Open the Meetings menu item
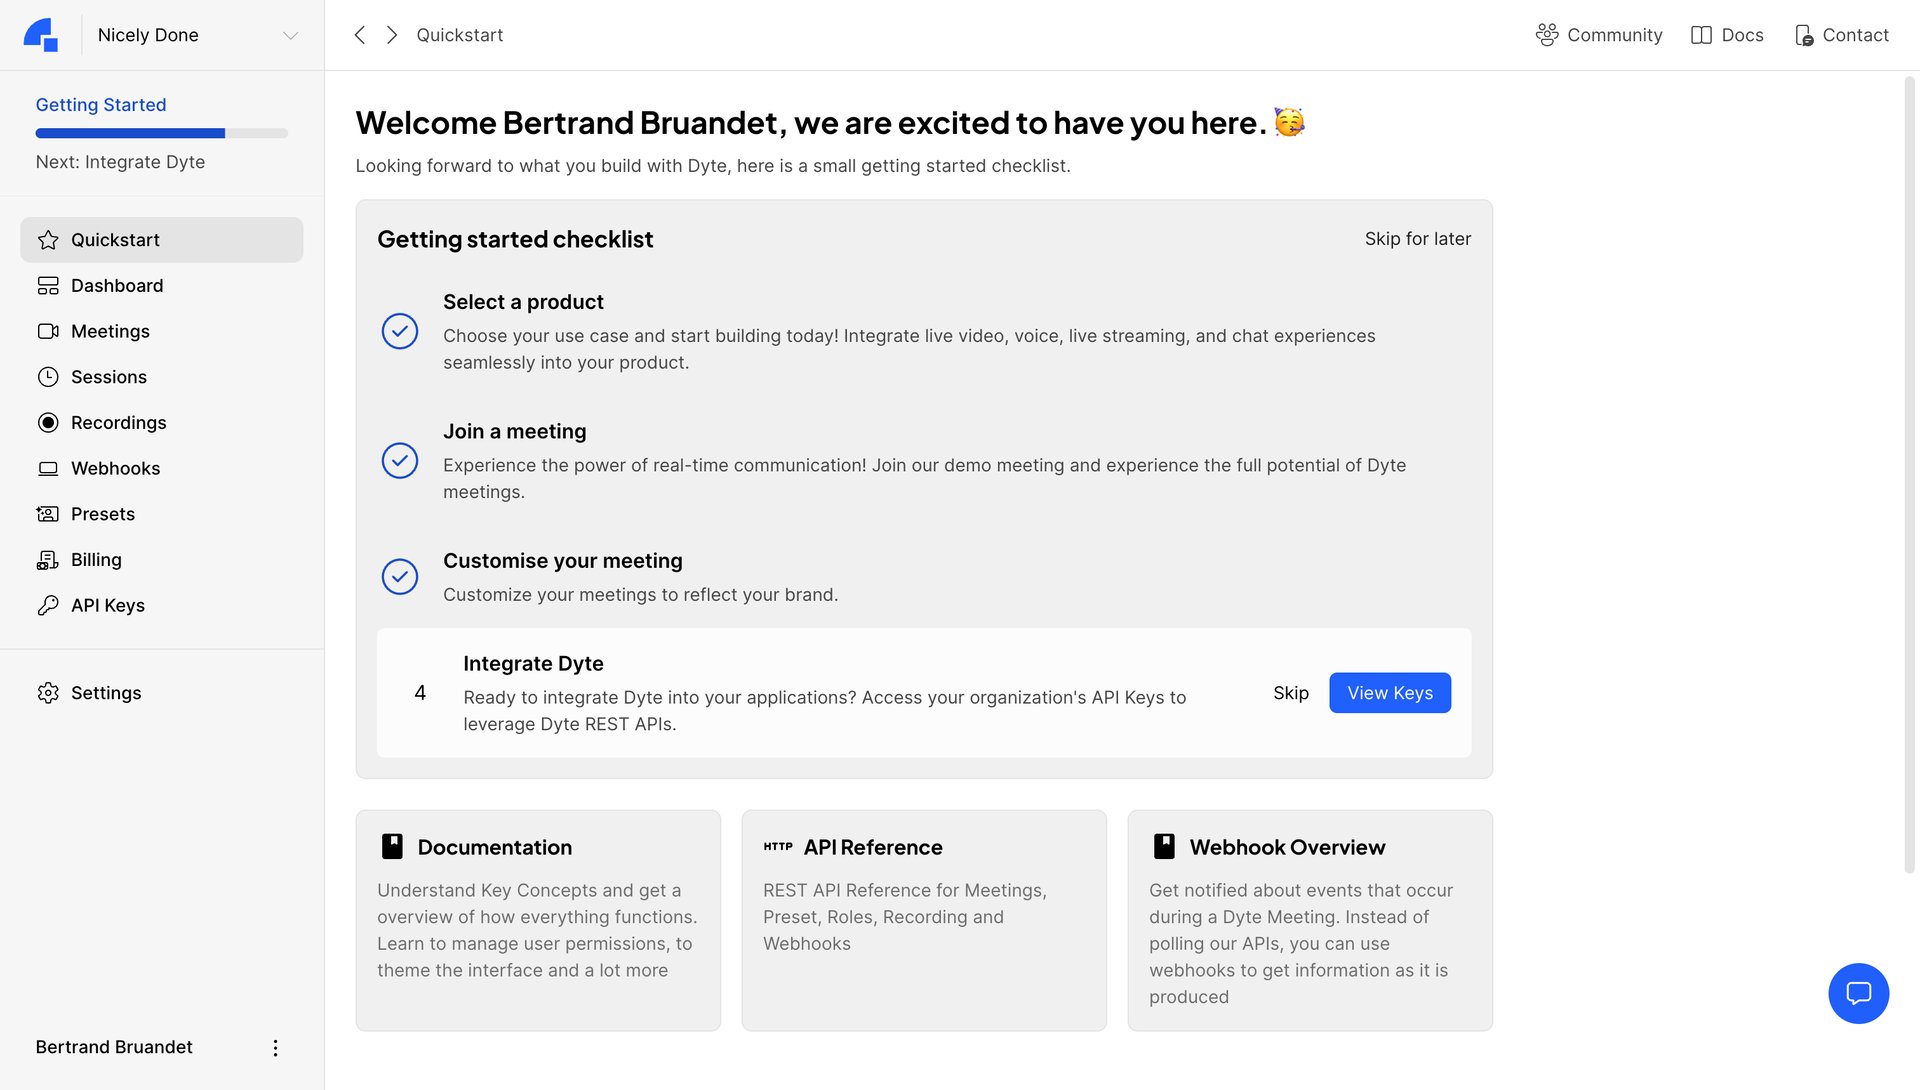This screenshot has height=1090, width=1920. (110, 332)
